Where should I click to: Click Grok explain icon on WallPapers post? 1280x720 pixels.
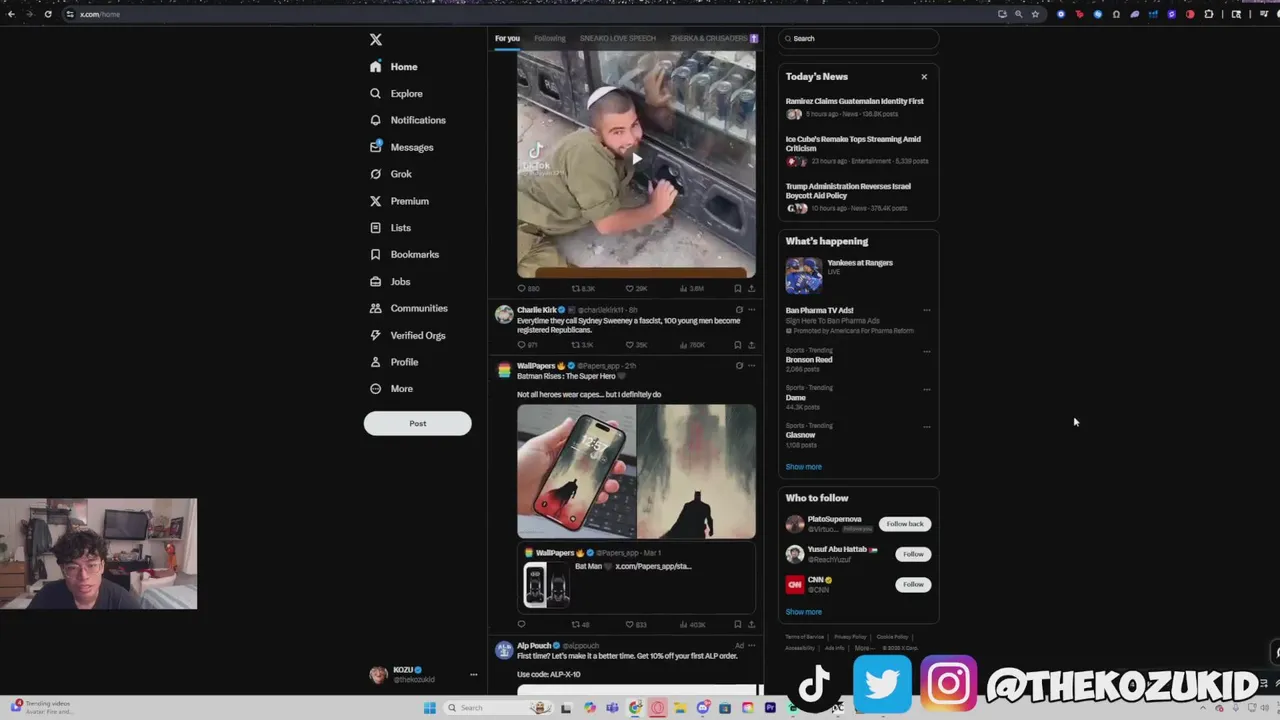[739, 366]
